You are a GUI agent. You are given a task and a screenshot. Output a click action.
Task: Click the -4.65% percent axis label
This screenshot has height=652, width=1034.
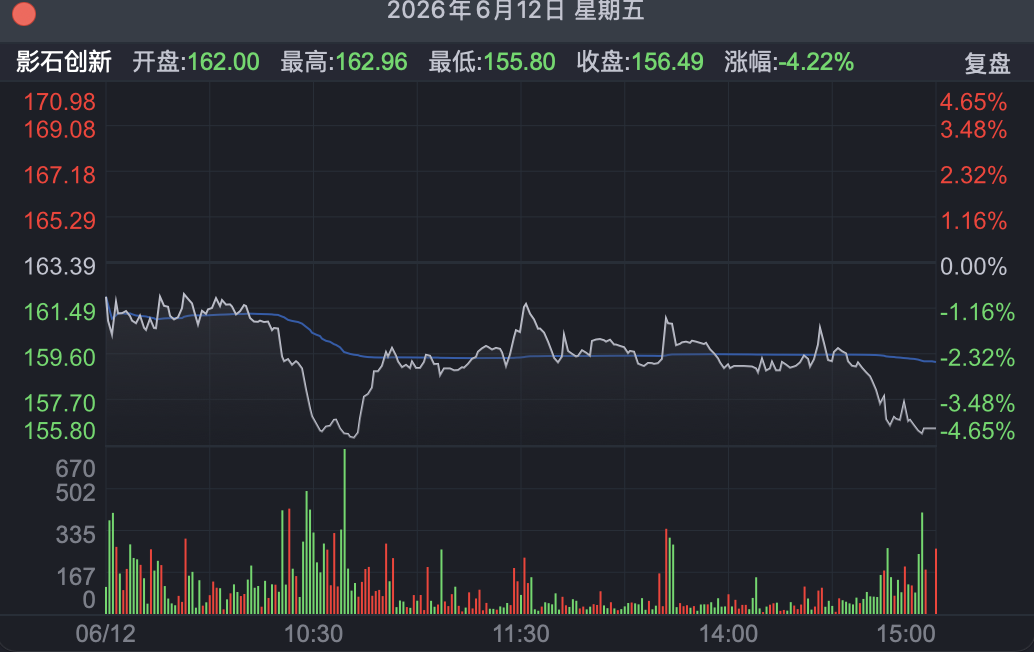977,430
